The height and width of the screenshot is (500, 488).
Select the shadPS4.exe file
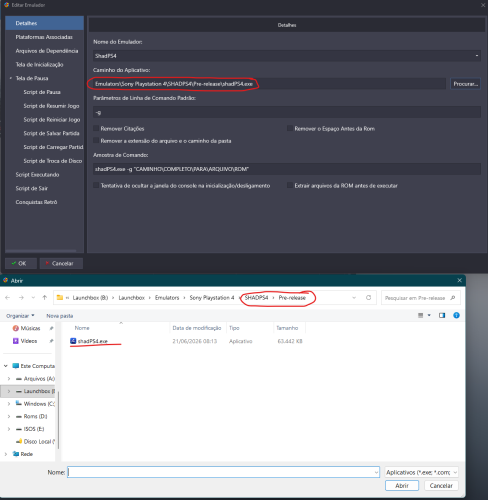click(92, 341)
